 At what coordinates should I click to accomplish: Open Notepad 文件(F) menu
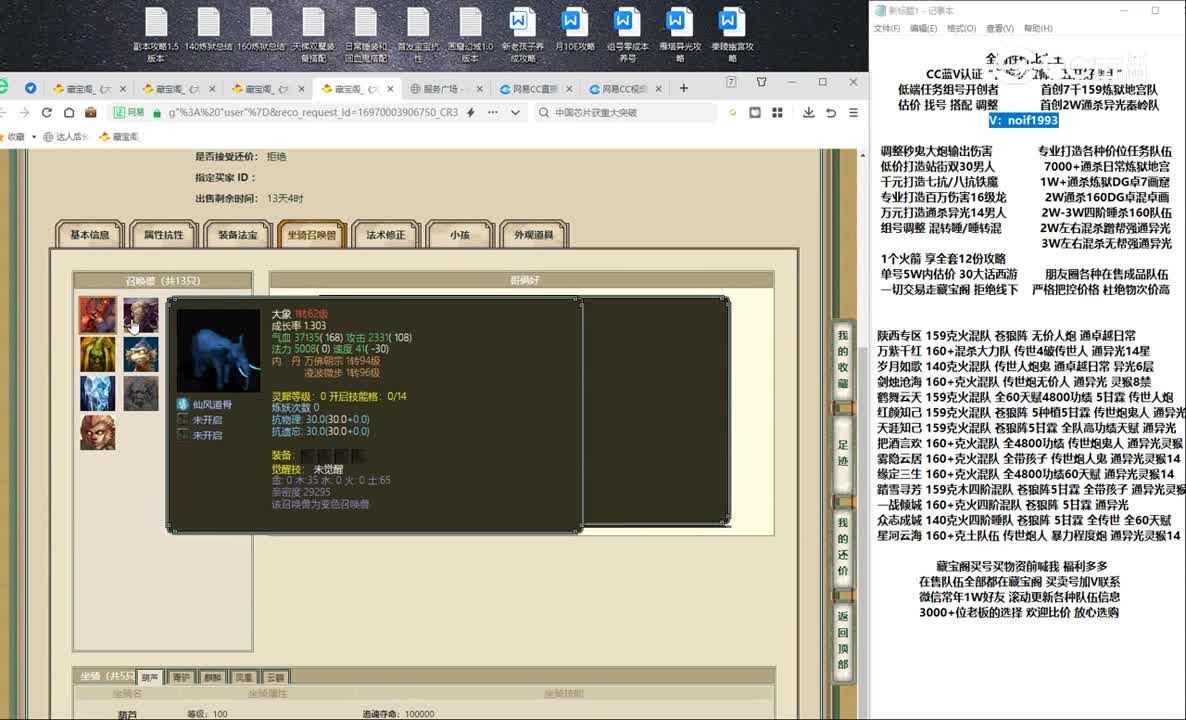[x=886, y=29]
